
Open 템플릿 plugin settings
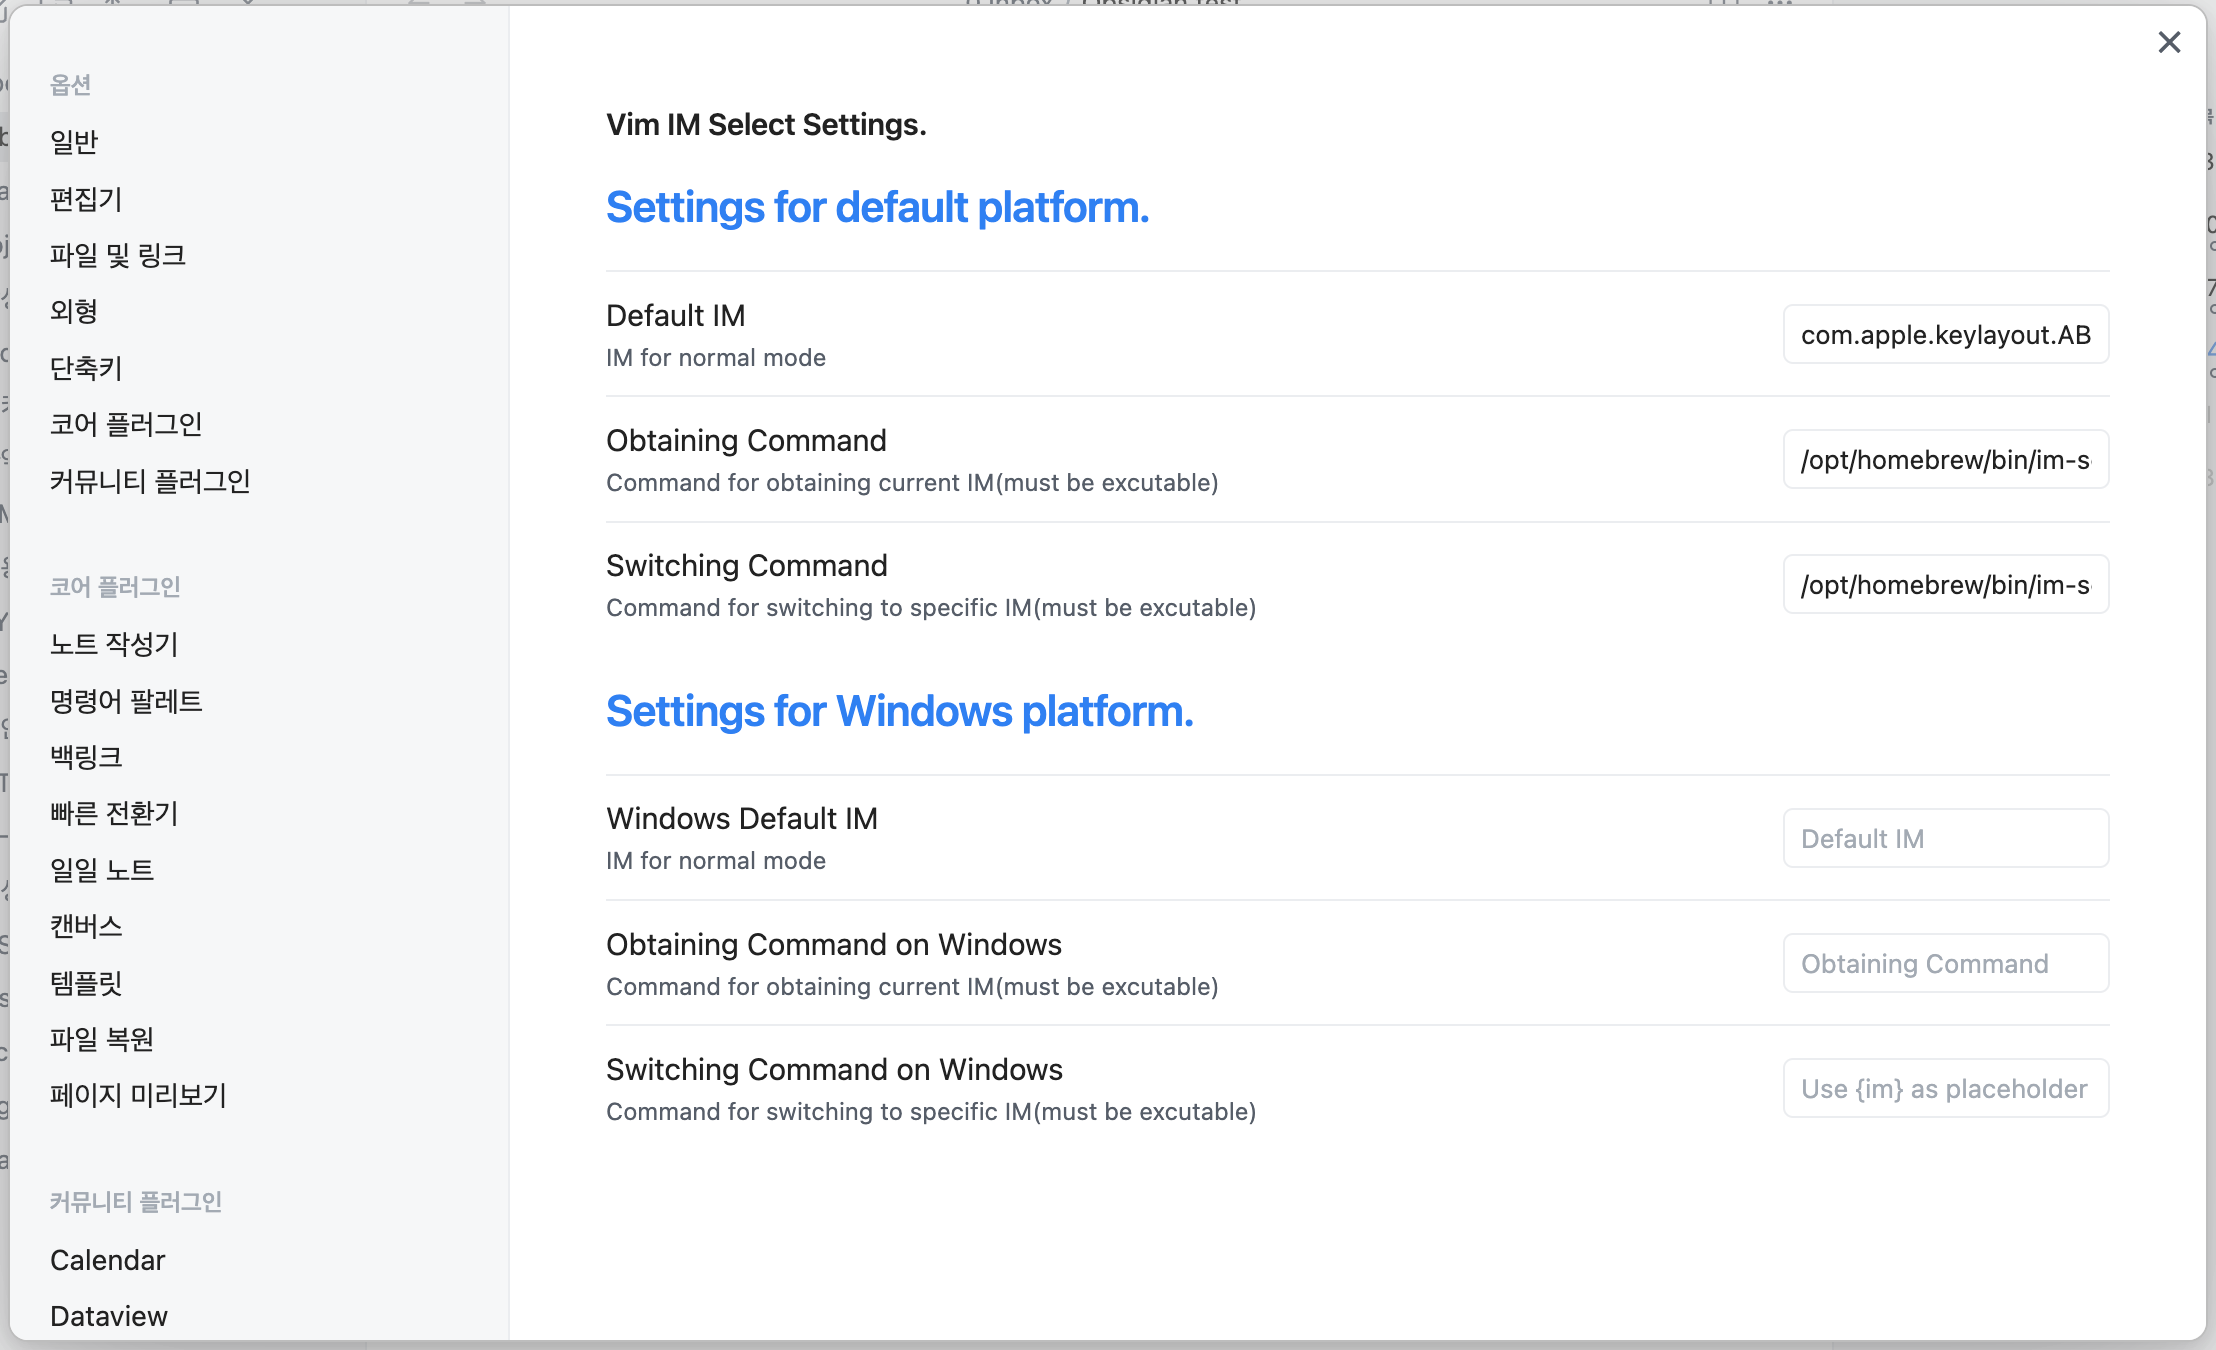[86, 983]
